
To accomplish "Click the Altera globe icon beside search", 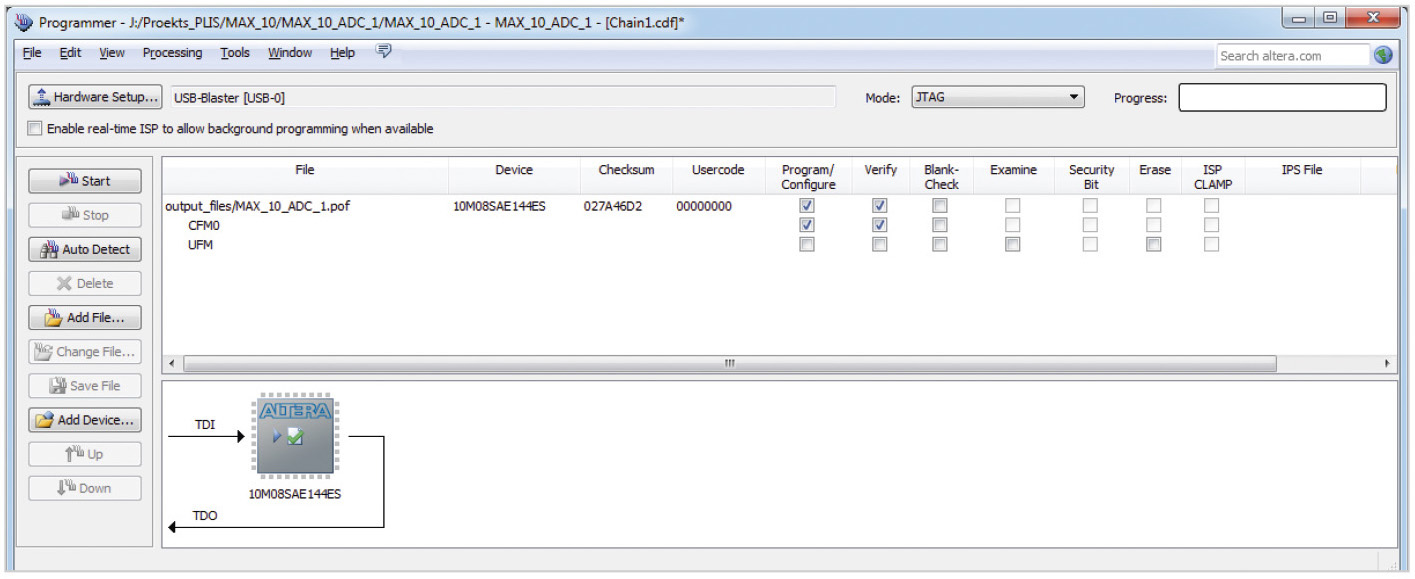I will point(1384,56).
